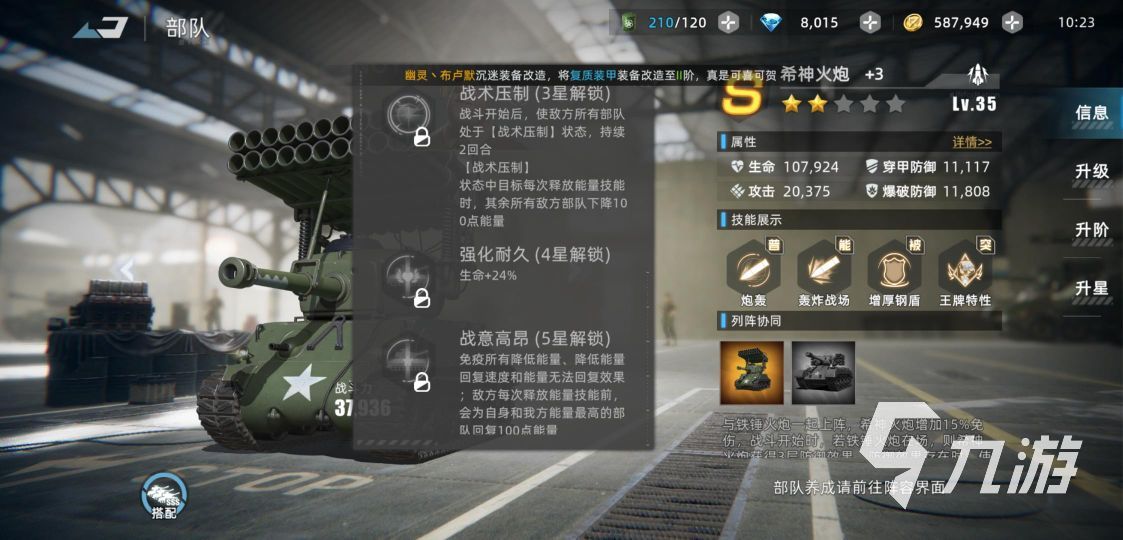Tap the back arrow icon beside 部队
The image size is (1123, 540).
tap(101, 27)
